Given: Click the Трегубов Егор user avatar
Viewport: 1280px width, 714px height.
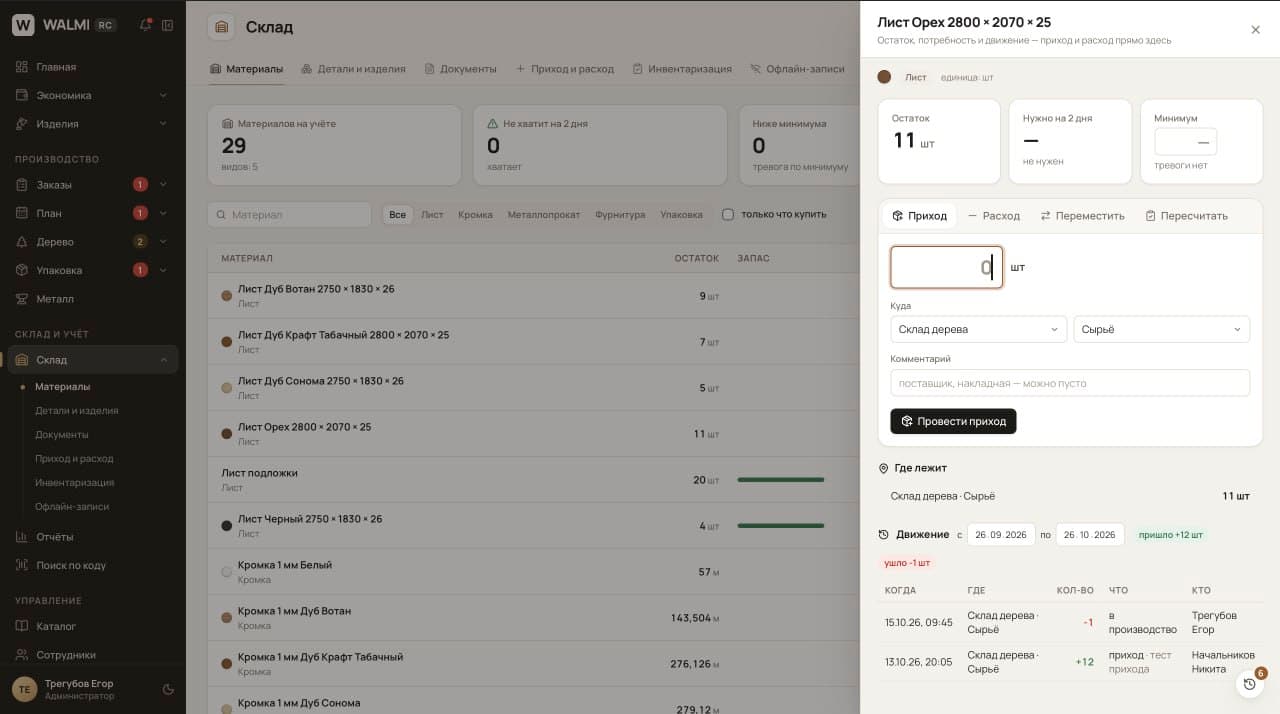Looking at the screenshot, I should 24,689.
